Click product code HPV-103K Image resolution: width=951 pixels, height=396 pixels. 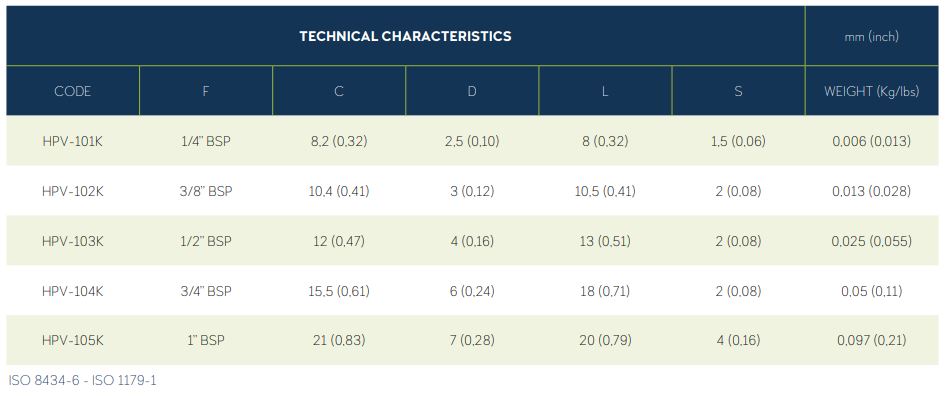pos(73,241)
